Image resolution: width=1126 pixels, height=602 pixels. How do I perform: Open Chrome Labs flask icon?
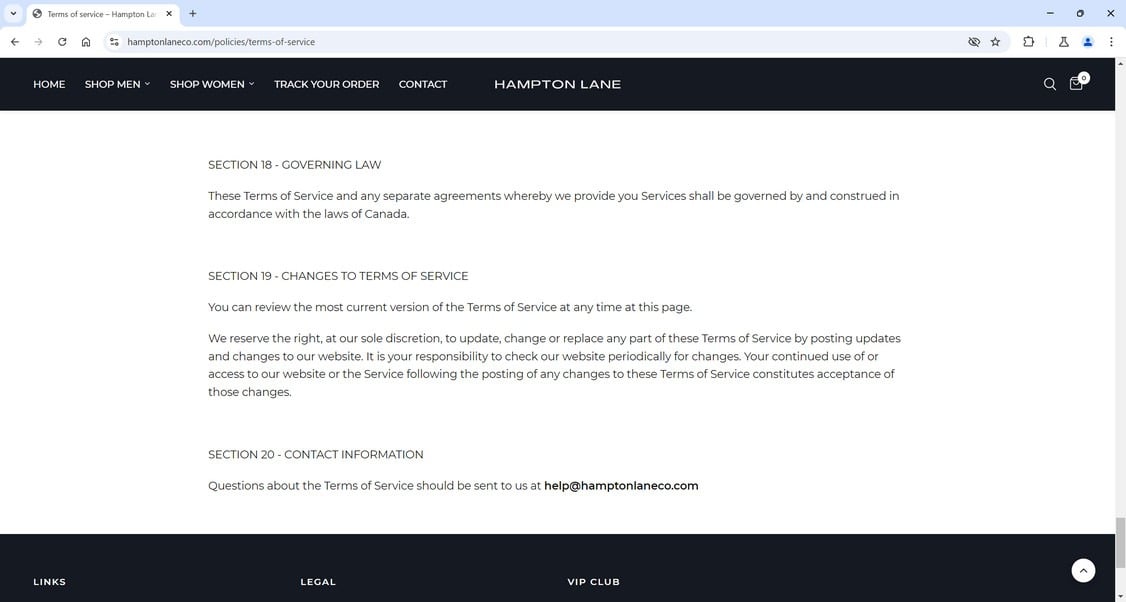coord(1064,42)
